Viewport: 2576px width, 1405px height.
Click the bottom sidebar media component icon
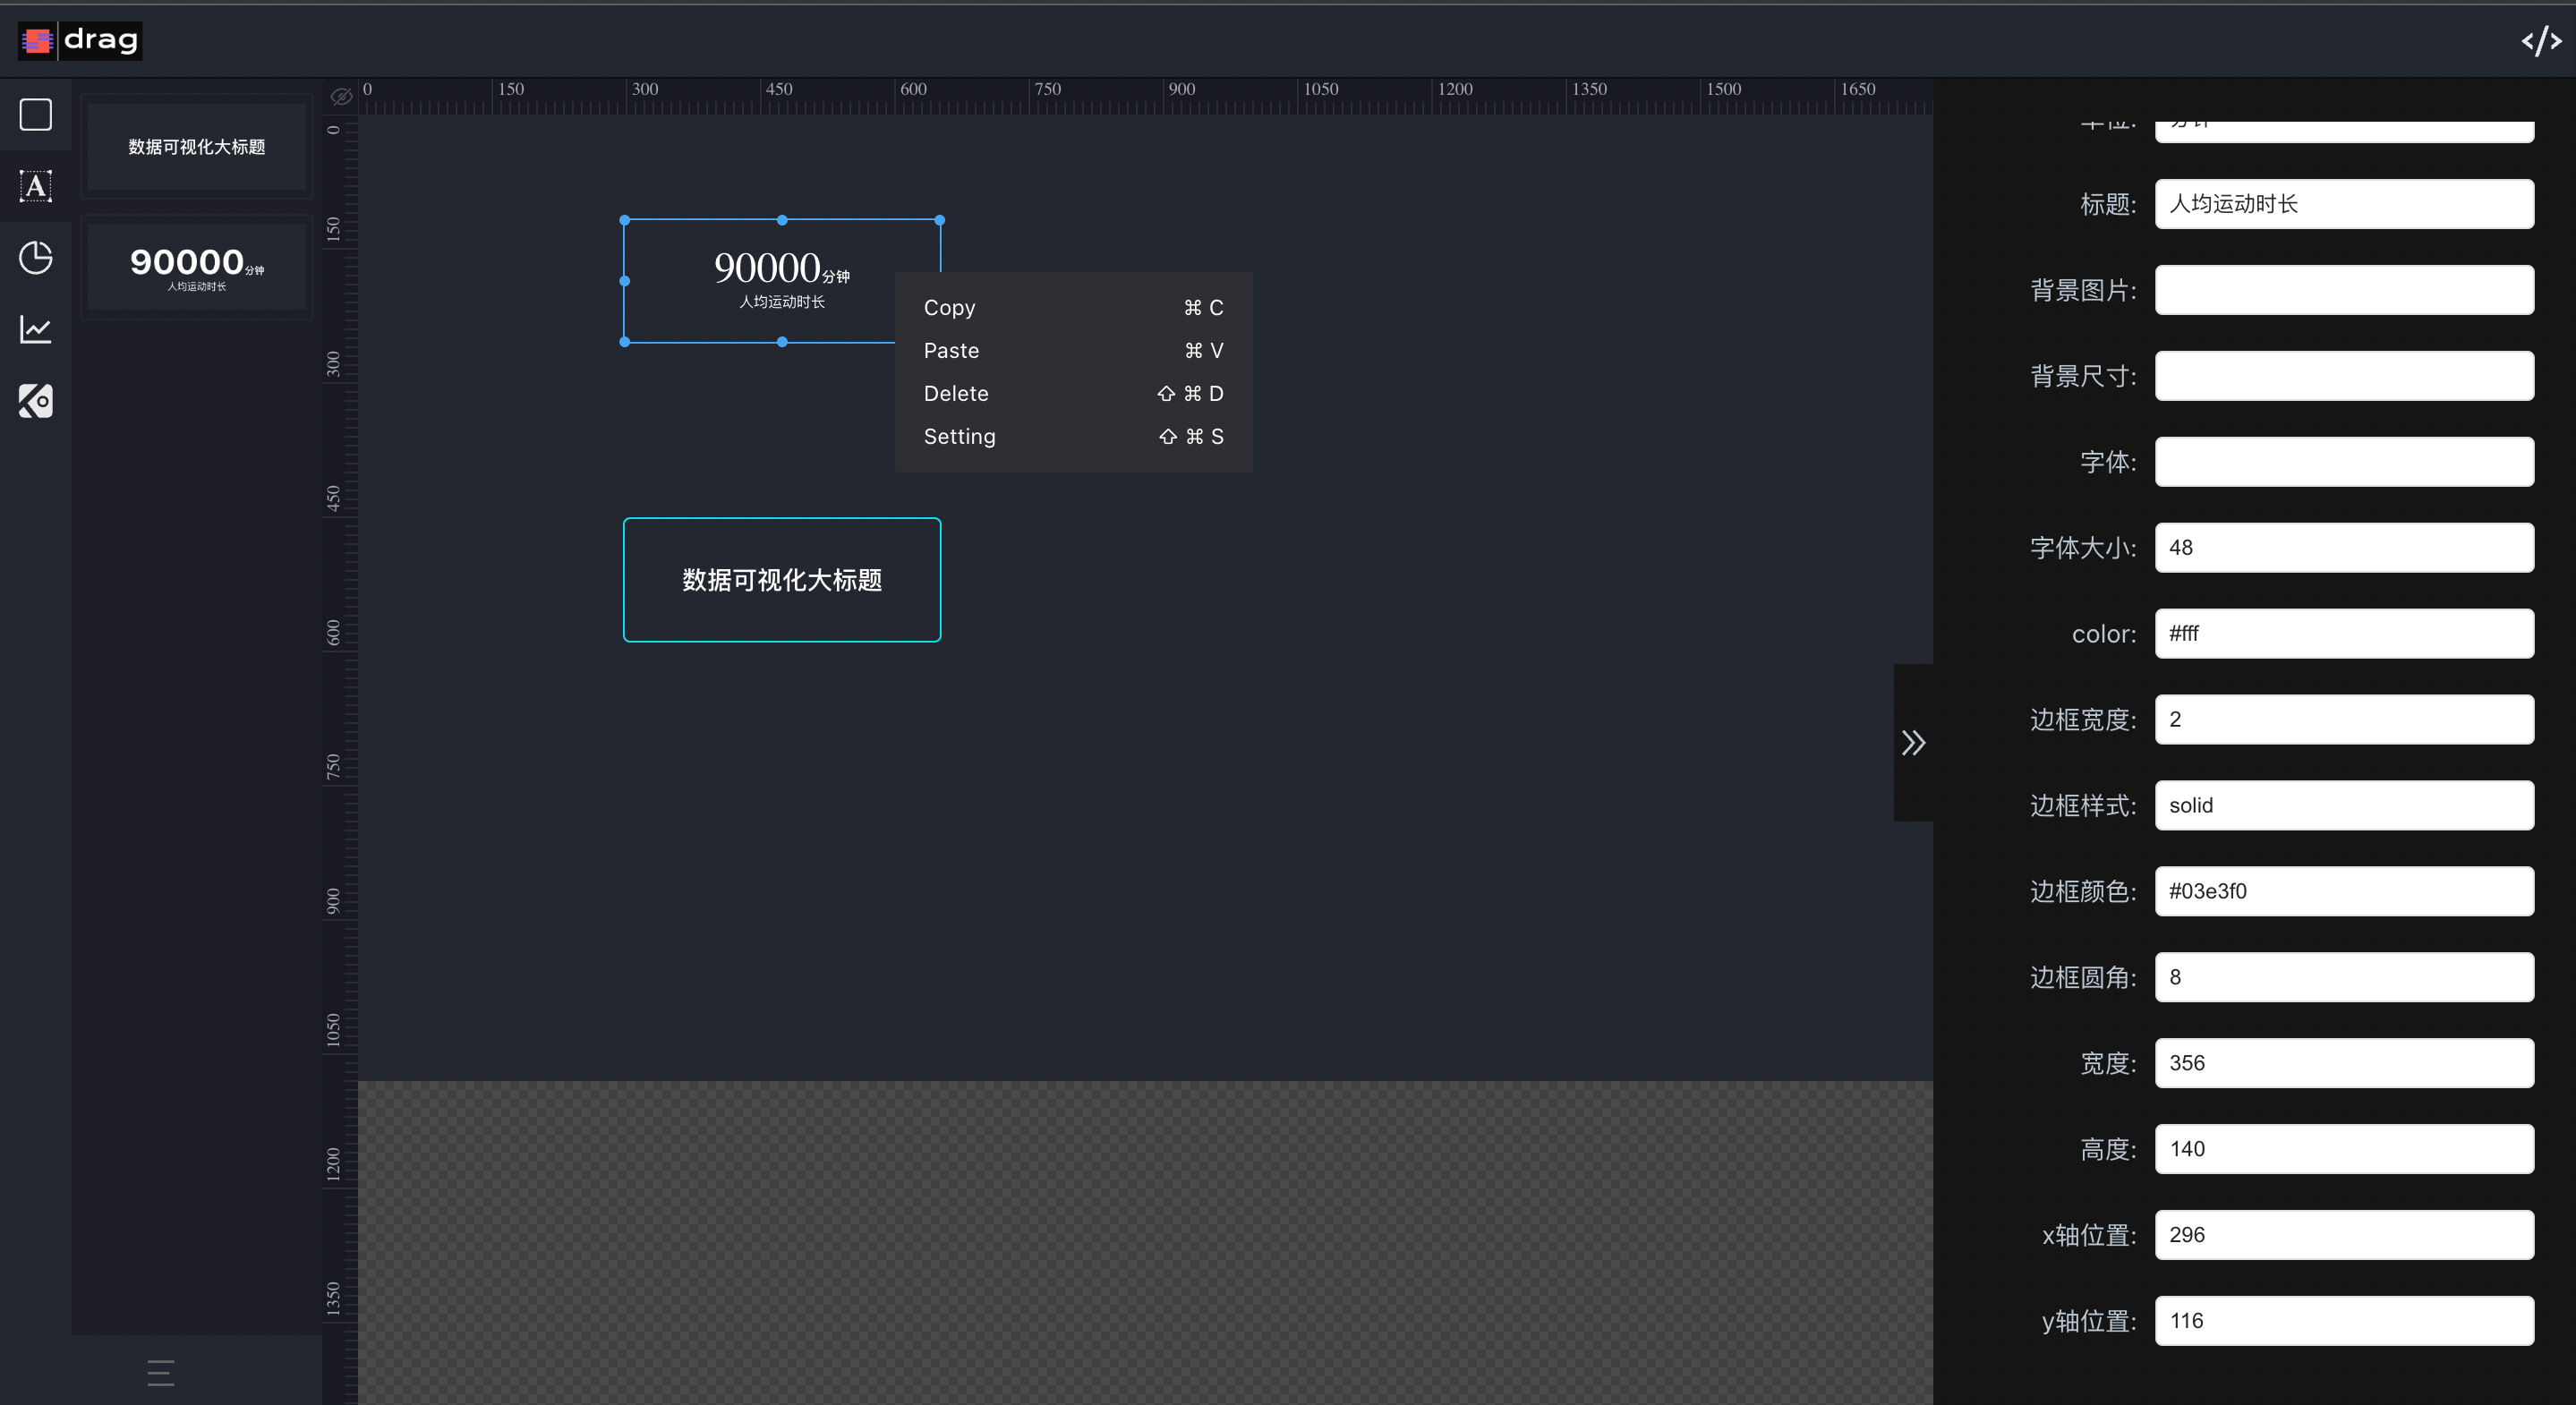click(x=36, y=401)
